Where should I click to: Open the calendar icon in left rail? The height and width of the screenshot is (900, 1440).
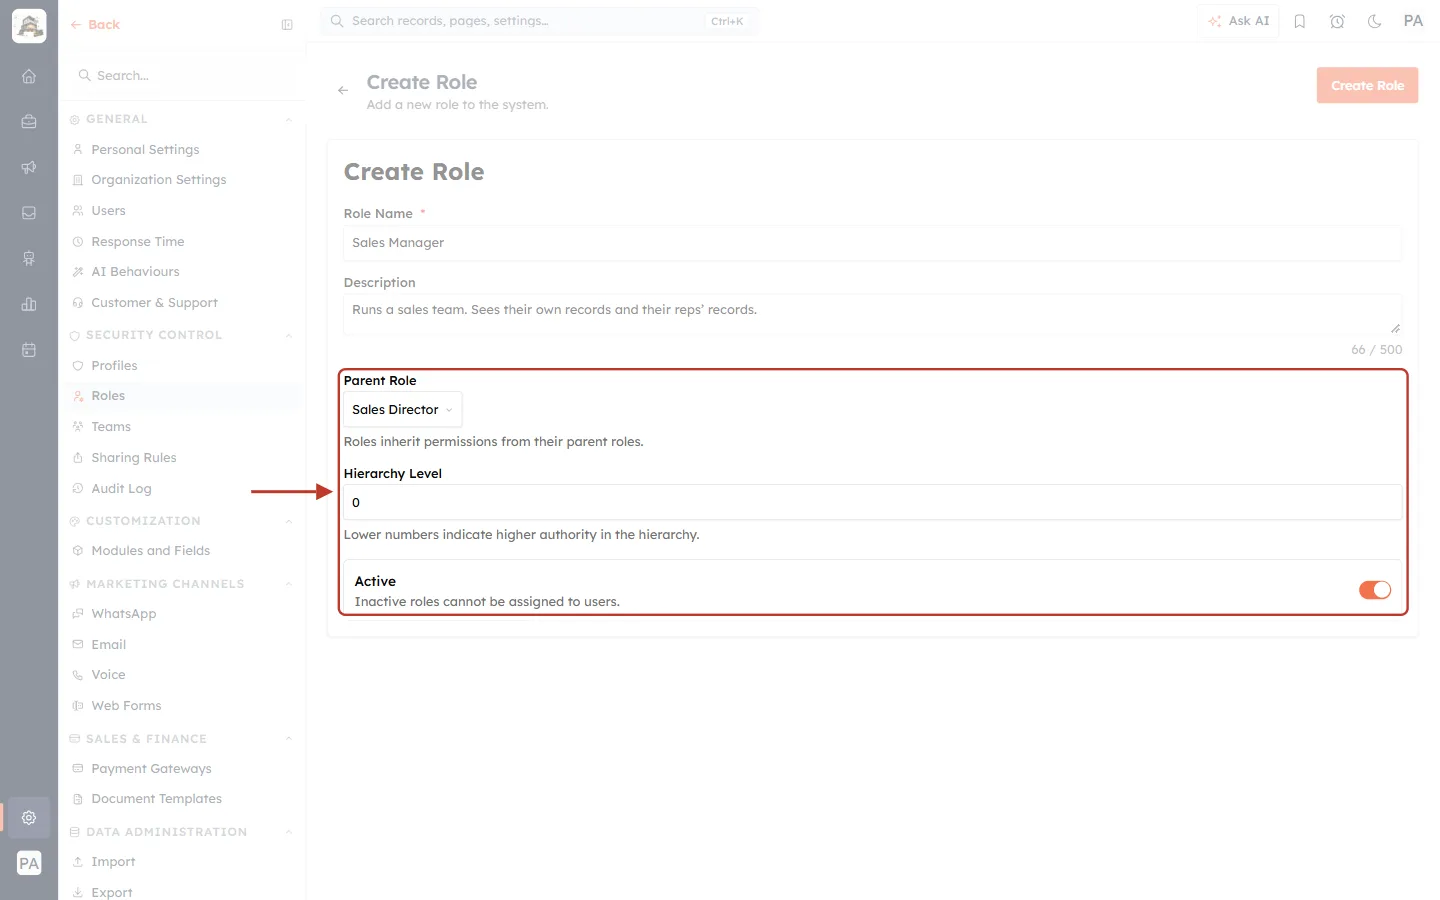click(29, 350)
